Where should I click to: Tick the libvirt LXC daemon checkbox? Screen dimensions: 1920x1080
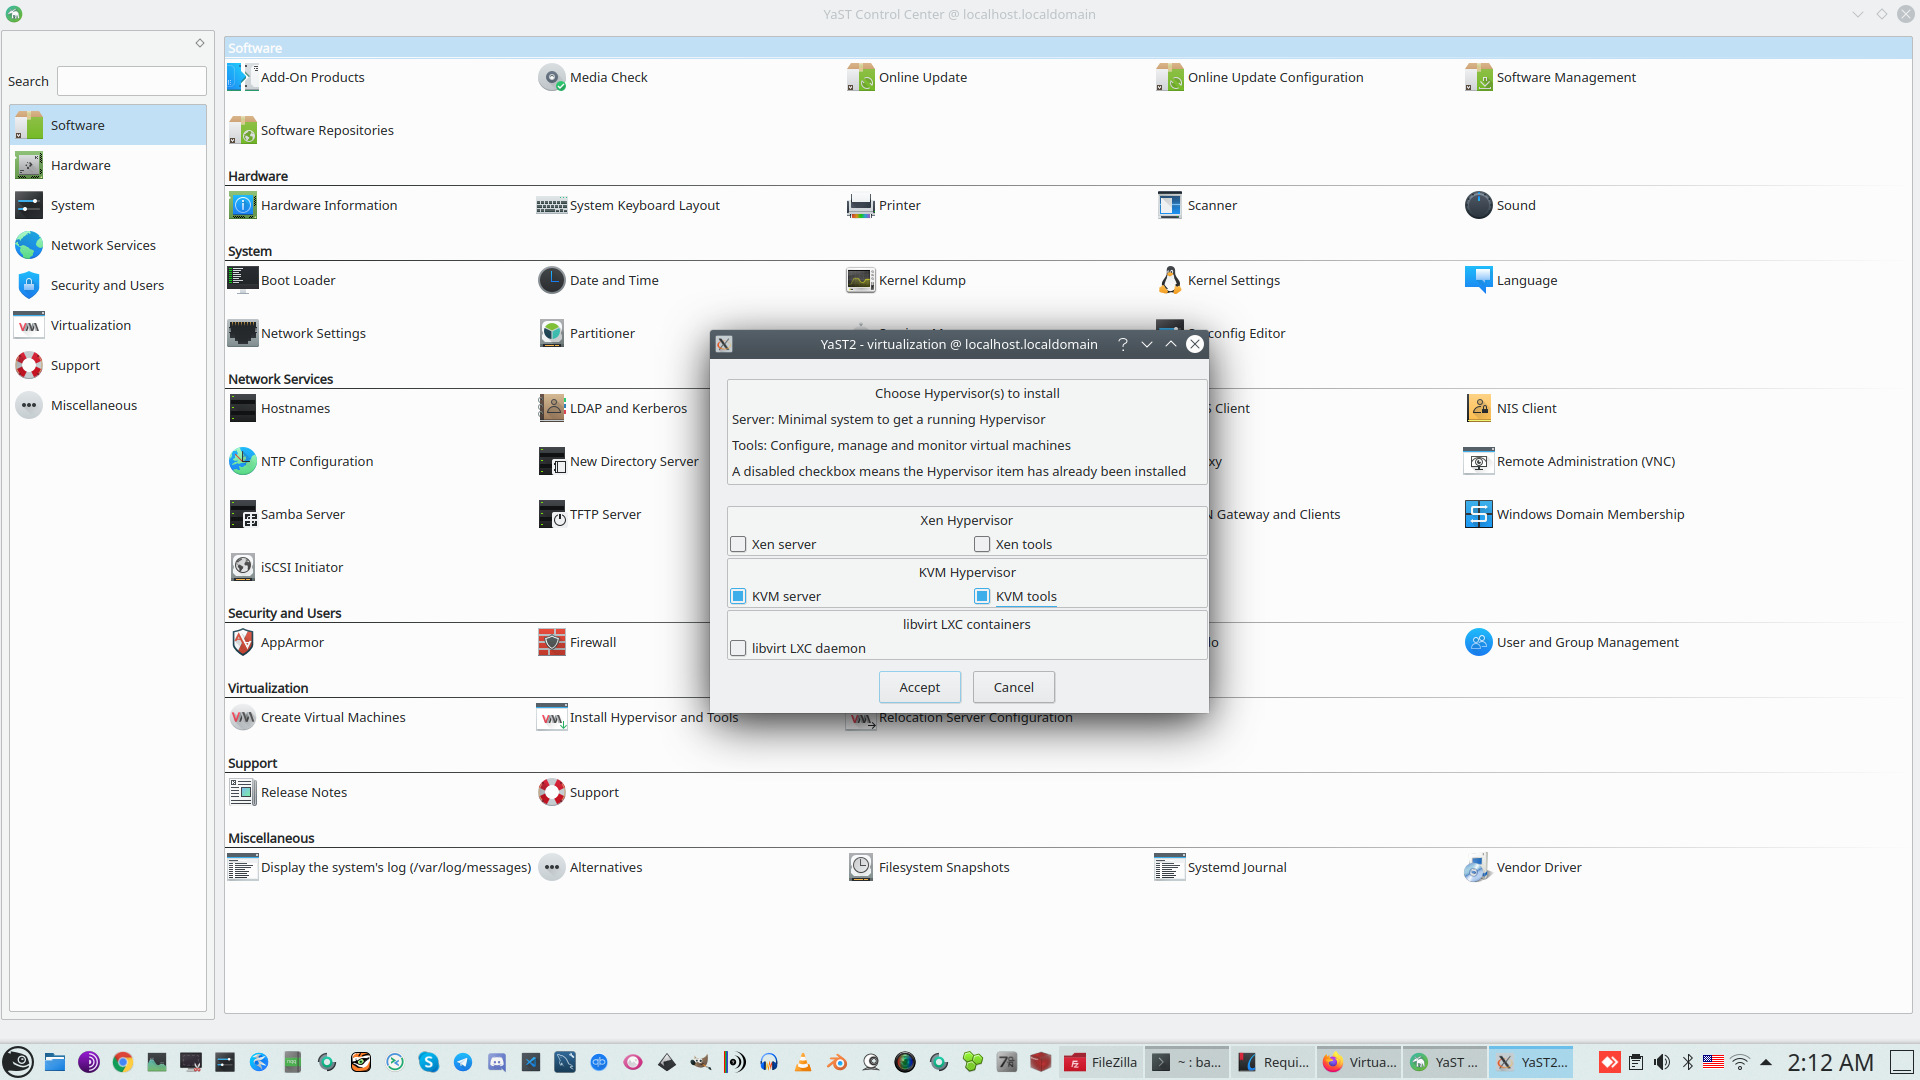pyautogui.click(x=739, y=648)
